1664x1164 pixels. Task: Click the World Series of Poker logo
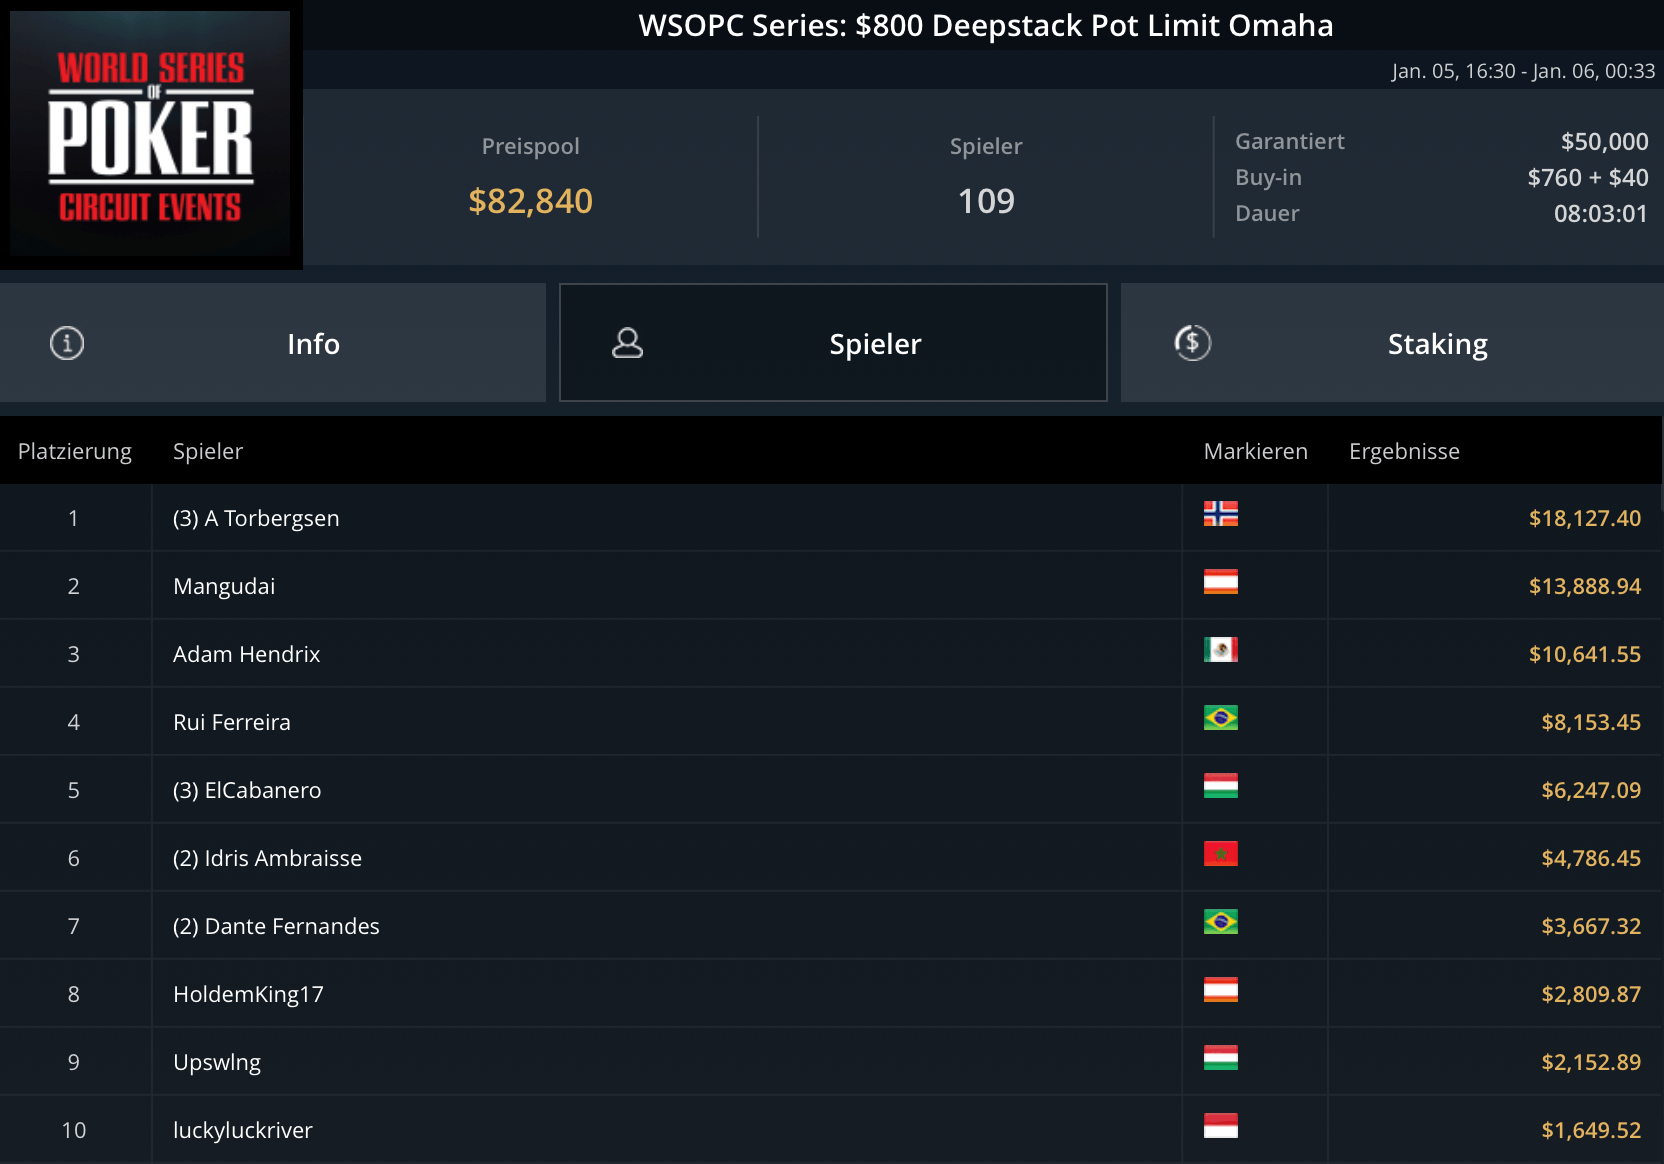[150, 134]
